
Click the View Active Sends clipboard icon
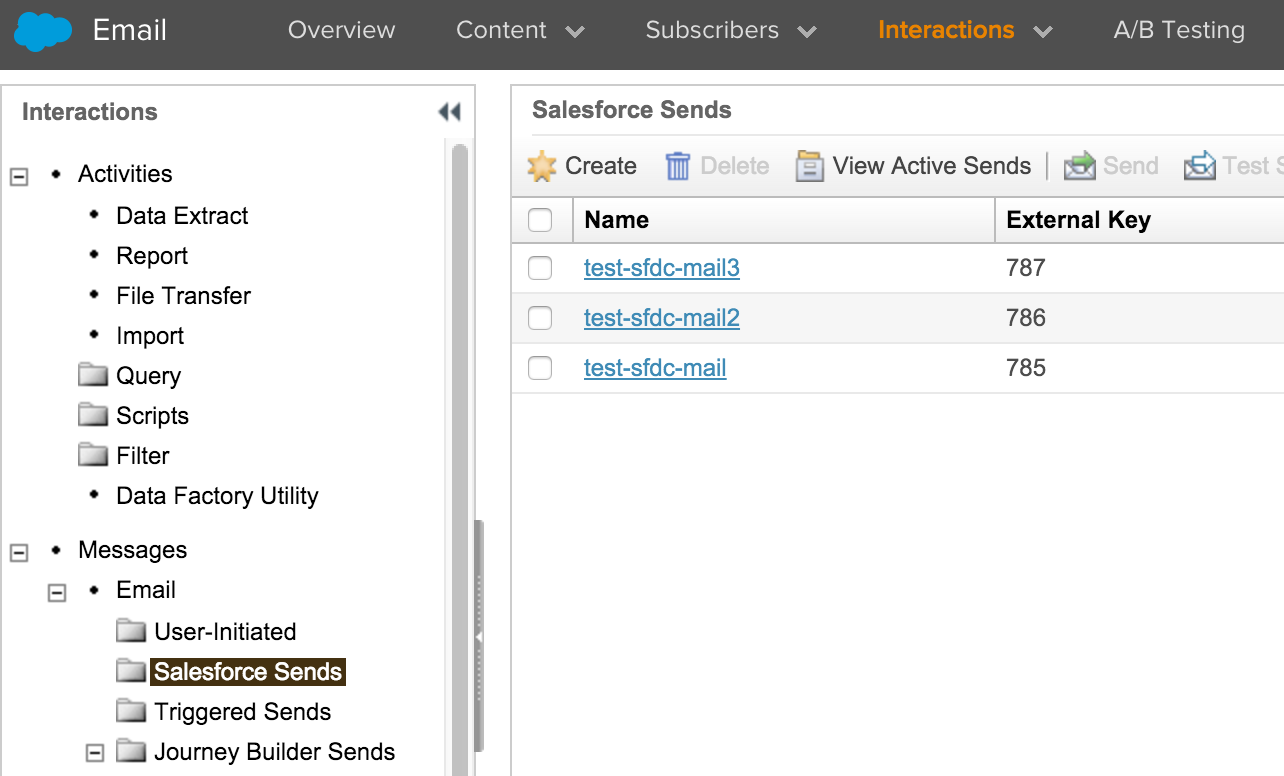[809, 166]
